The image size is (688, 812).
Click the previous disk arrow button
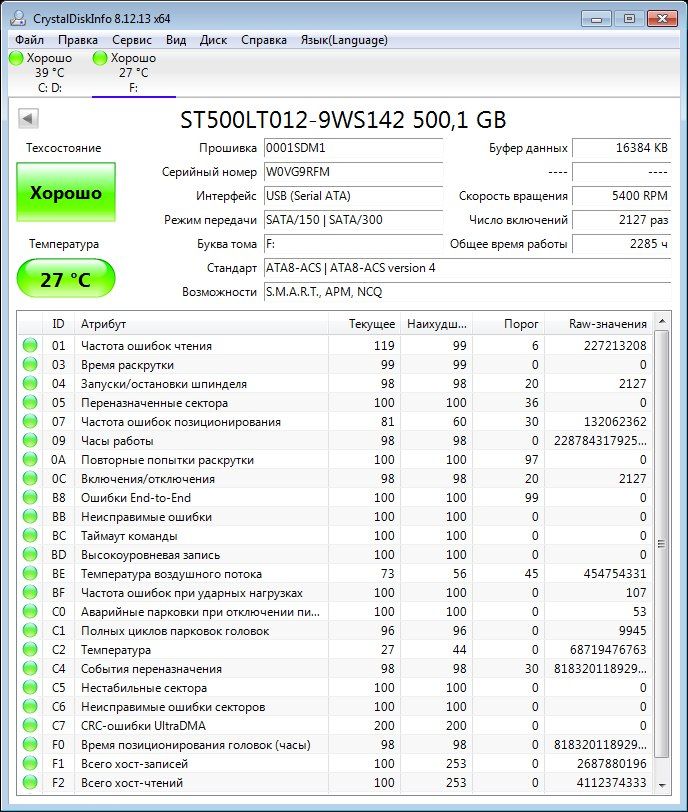coord(28,119)
